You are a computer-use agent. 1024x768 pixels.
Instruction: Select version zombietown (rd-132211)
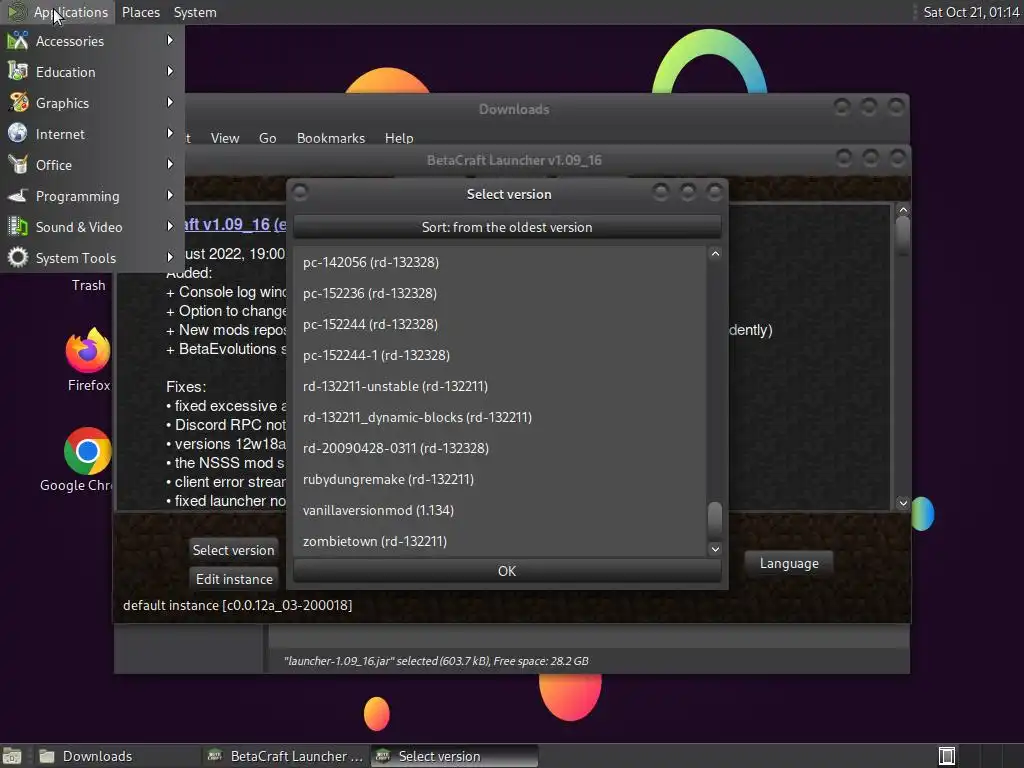point(500,541)
